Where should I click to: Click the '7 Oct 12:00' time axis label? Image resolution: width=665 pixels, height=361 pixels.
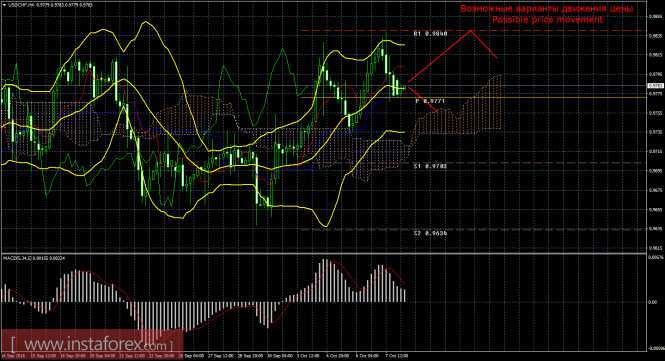[x=397, y=356]
